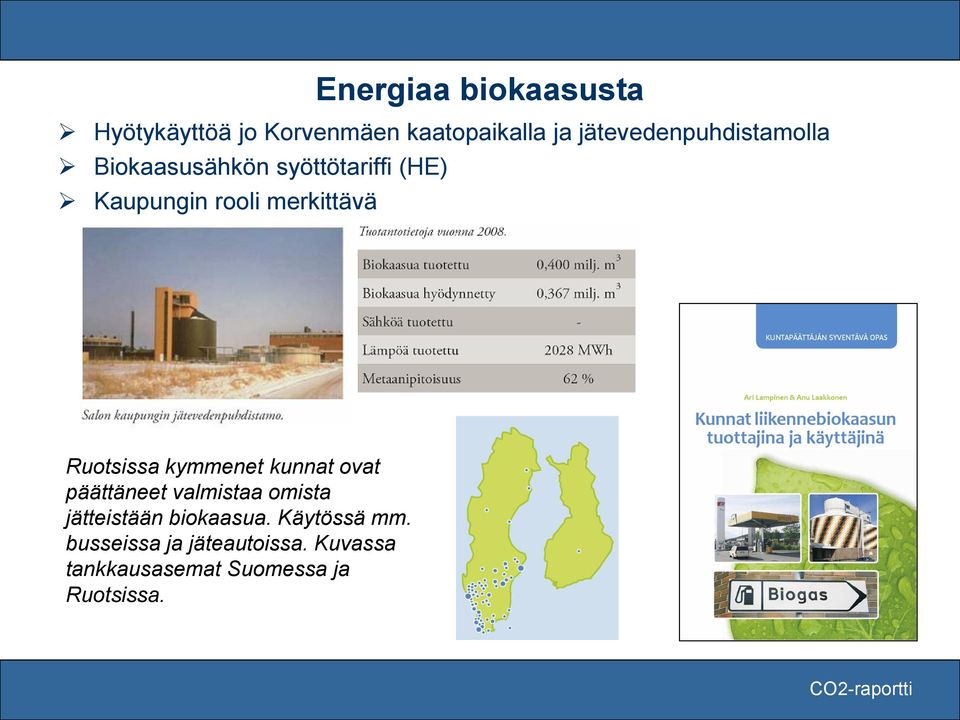Viewport: 960px width, 720px height.
Task: Click book title 'Kunnat liikennebiokaasun tuottajina ja käyttäjinä'
Action: coord(795,429)
